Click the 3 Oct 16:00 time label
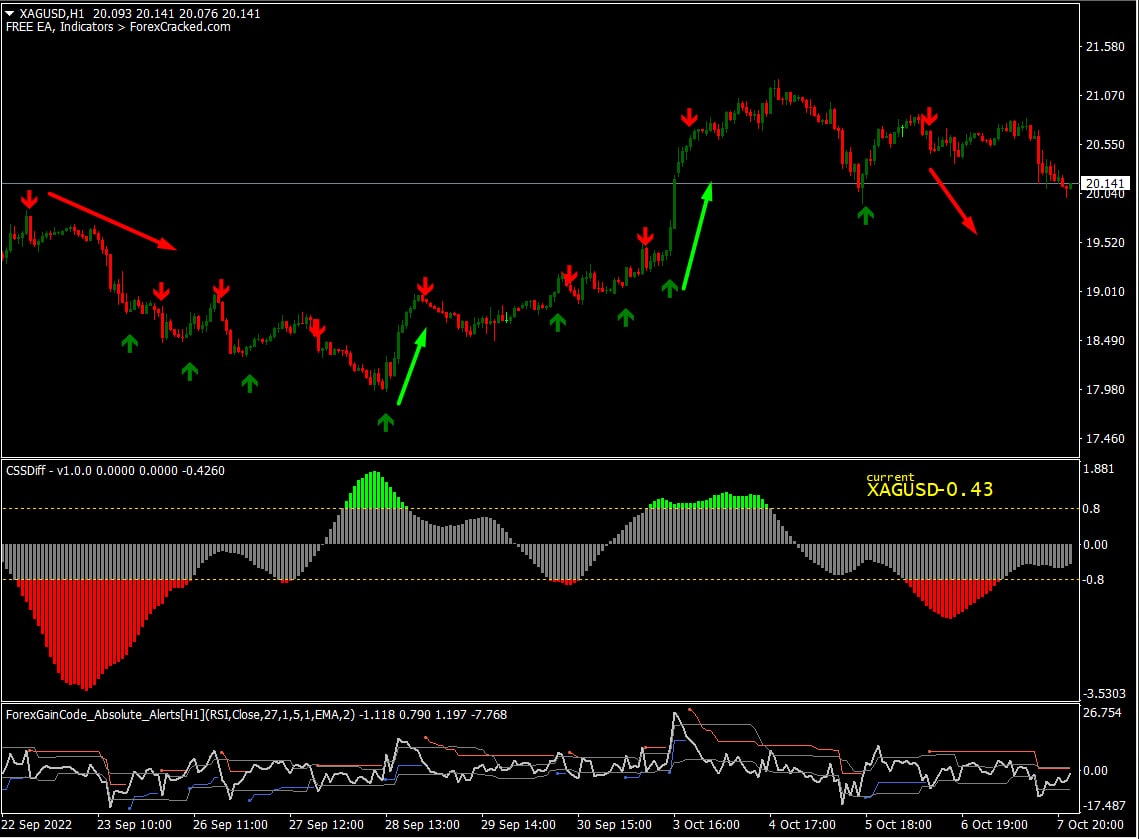The image size is (1139, 839). click(x=706, y=824)
